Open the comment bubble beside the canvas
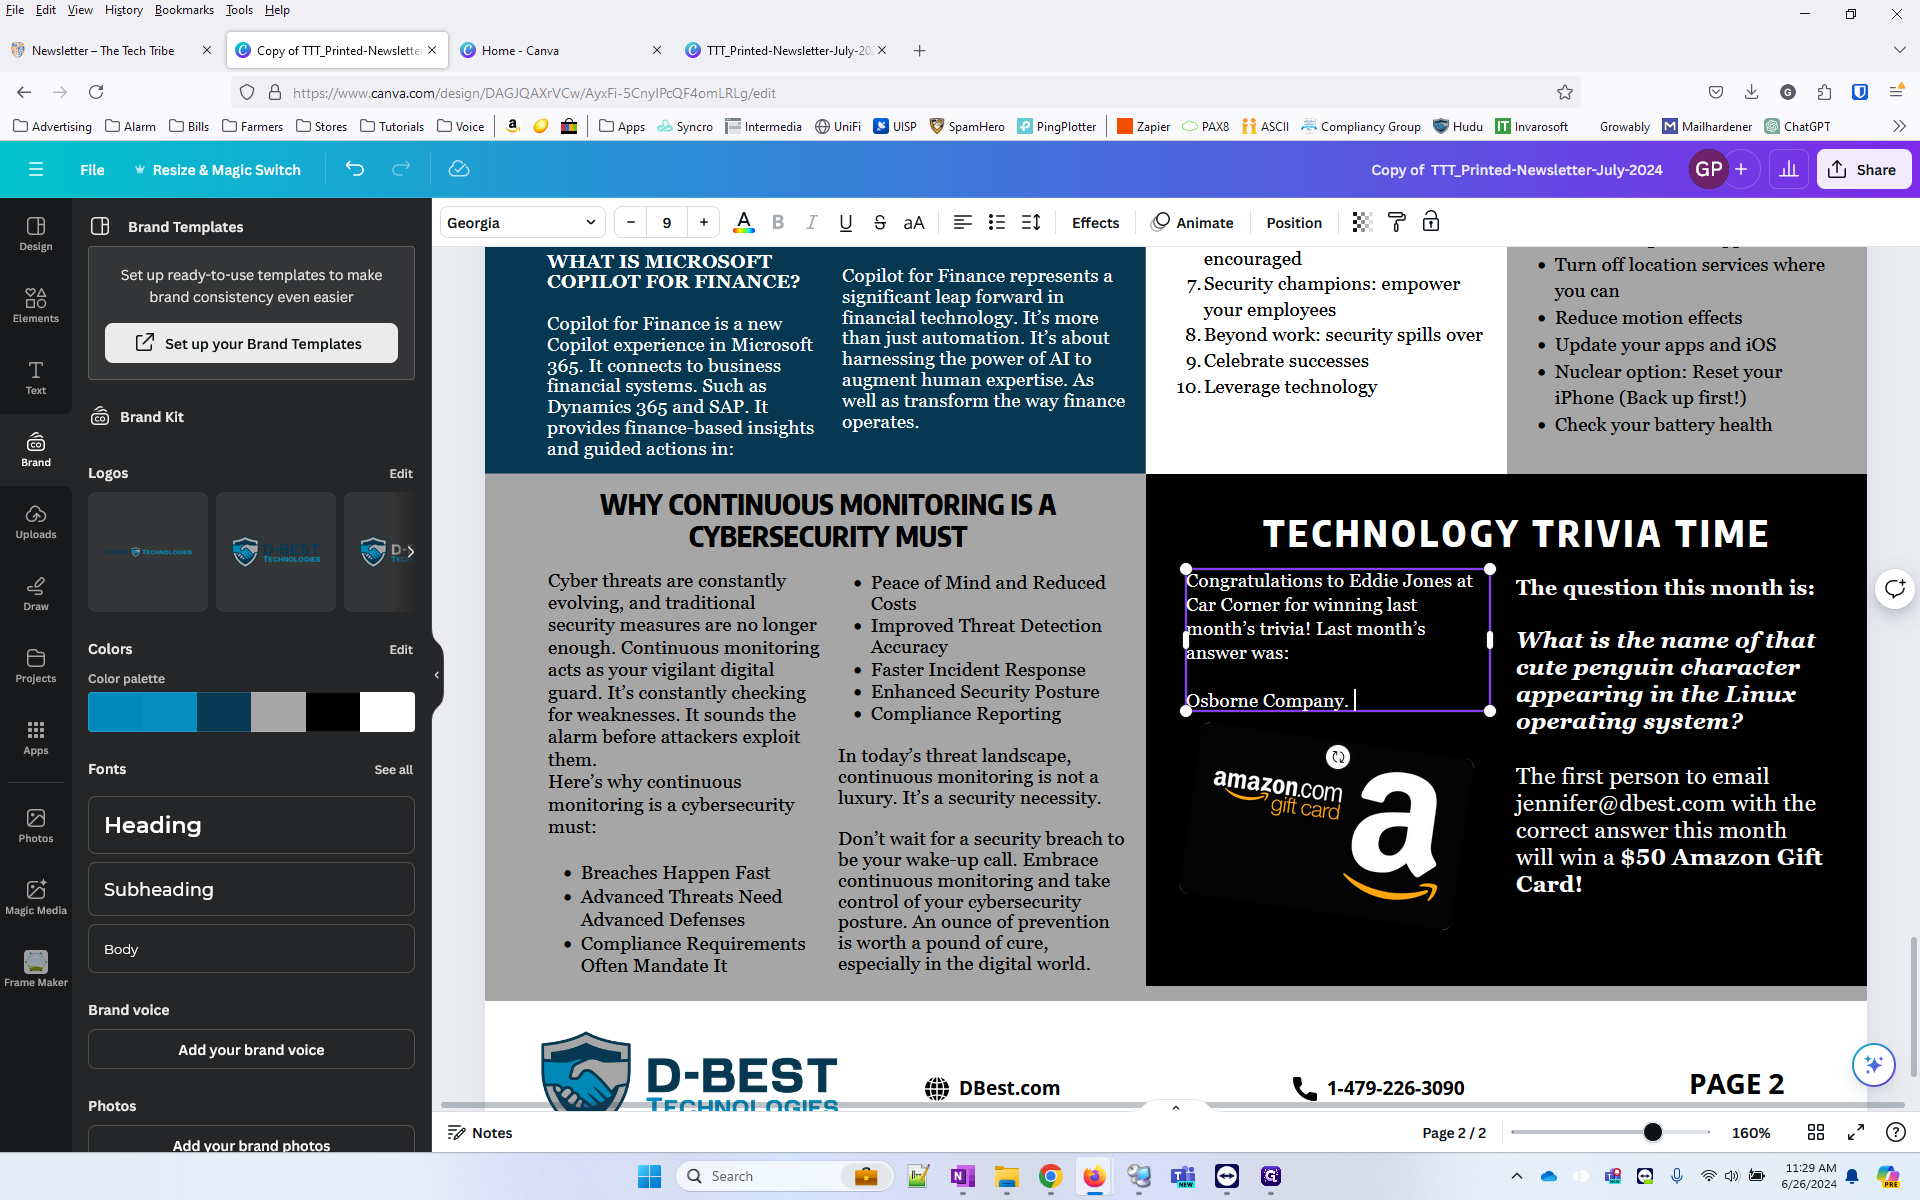Image resolution: width=1920 pixels, height=1200 pixels. (1894, 588)
